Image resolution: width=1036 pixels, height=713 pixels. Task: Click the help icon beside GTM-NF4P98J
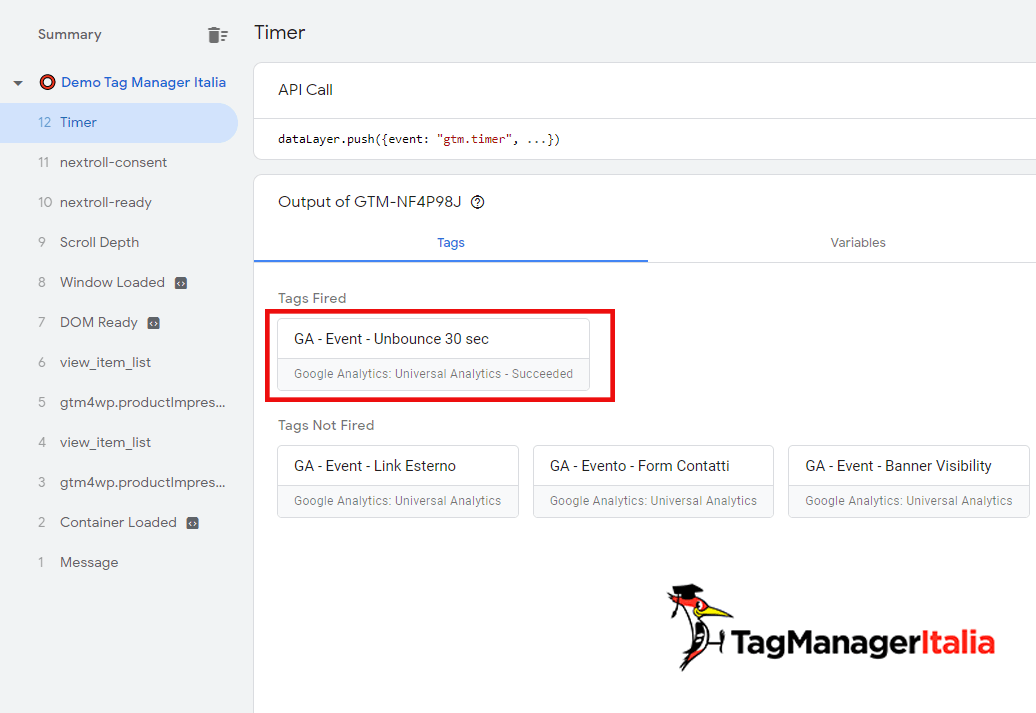pyautogui.click(x=477, y=202)
